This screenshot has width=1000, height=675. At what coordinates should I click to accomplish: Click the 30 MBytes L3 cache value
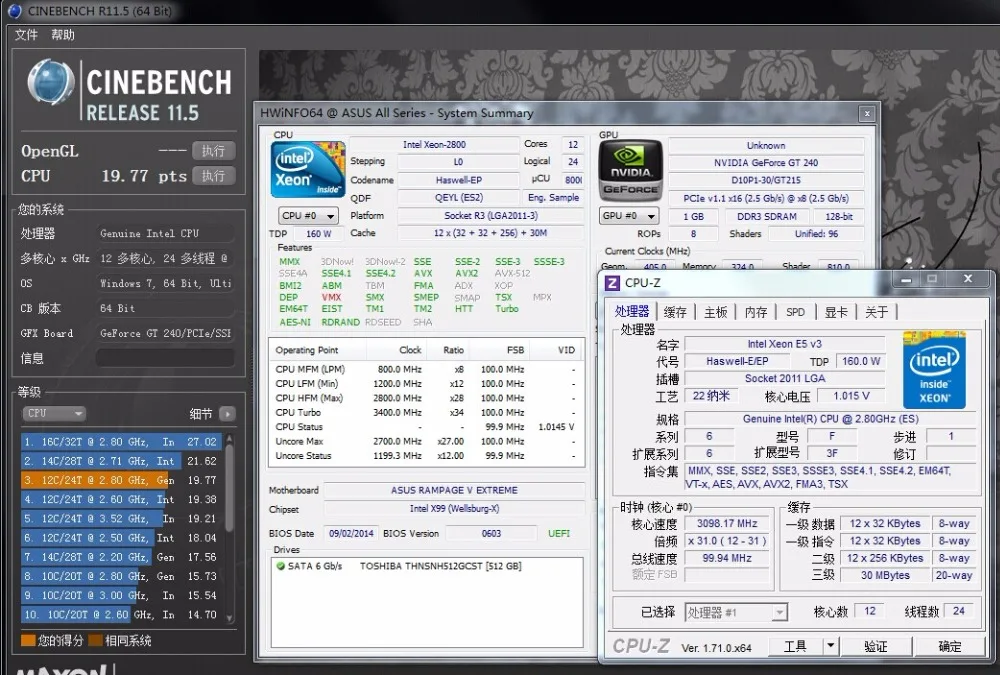pos(885,575)
